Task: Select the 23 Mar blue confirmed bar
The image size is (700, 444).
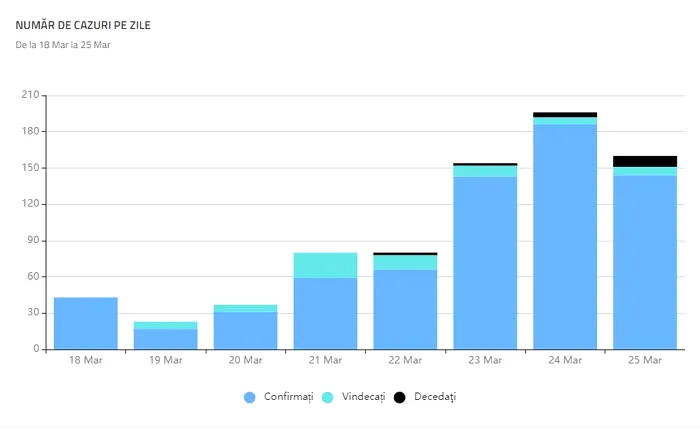Action: click(x=485, y=262)
